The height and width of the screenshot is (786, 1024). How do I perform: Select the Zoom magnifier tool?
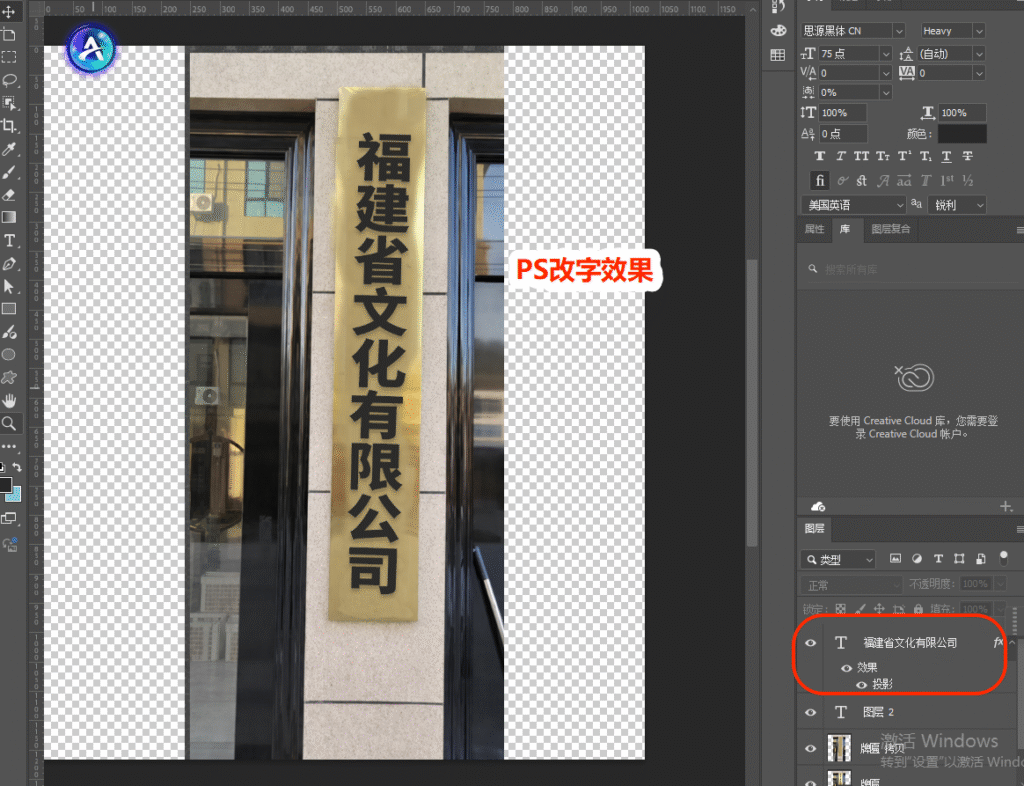point(9,424)
